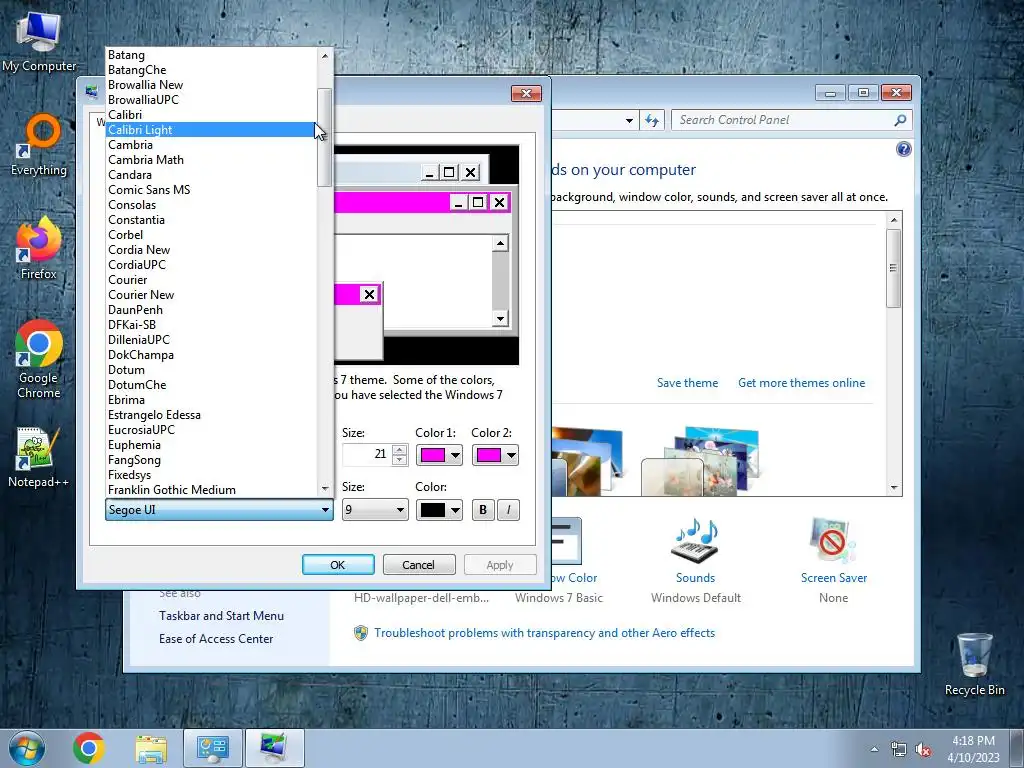Screen dimensions: 1024x768
Task: Open the muted volume tray icon
Action: (923, 750)
